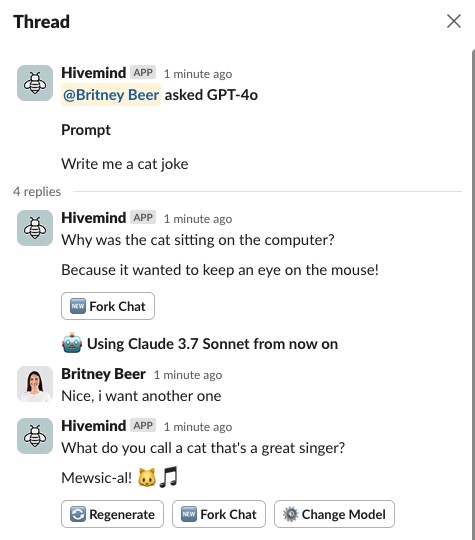Click the Hivemind bee avatar on the top message

click(35, 83)
